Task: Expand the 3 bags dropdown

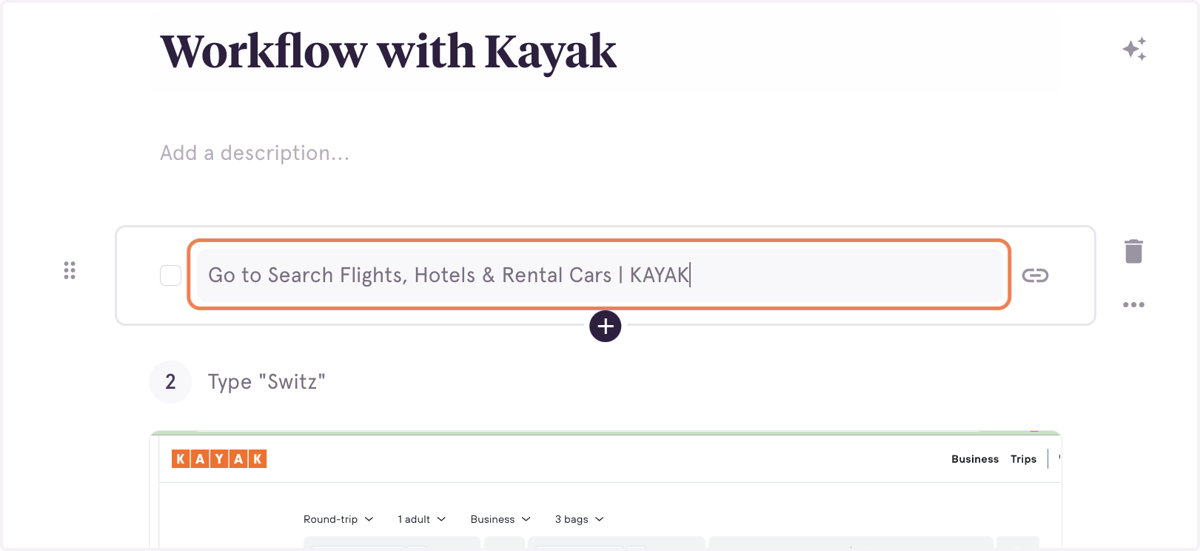Action: (579, 519)
